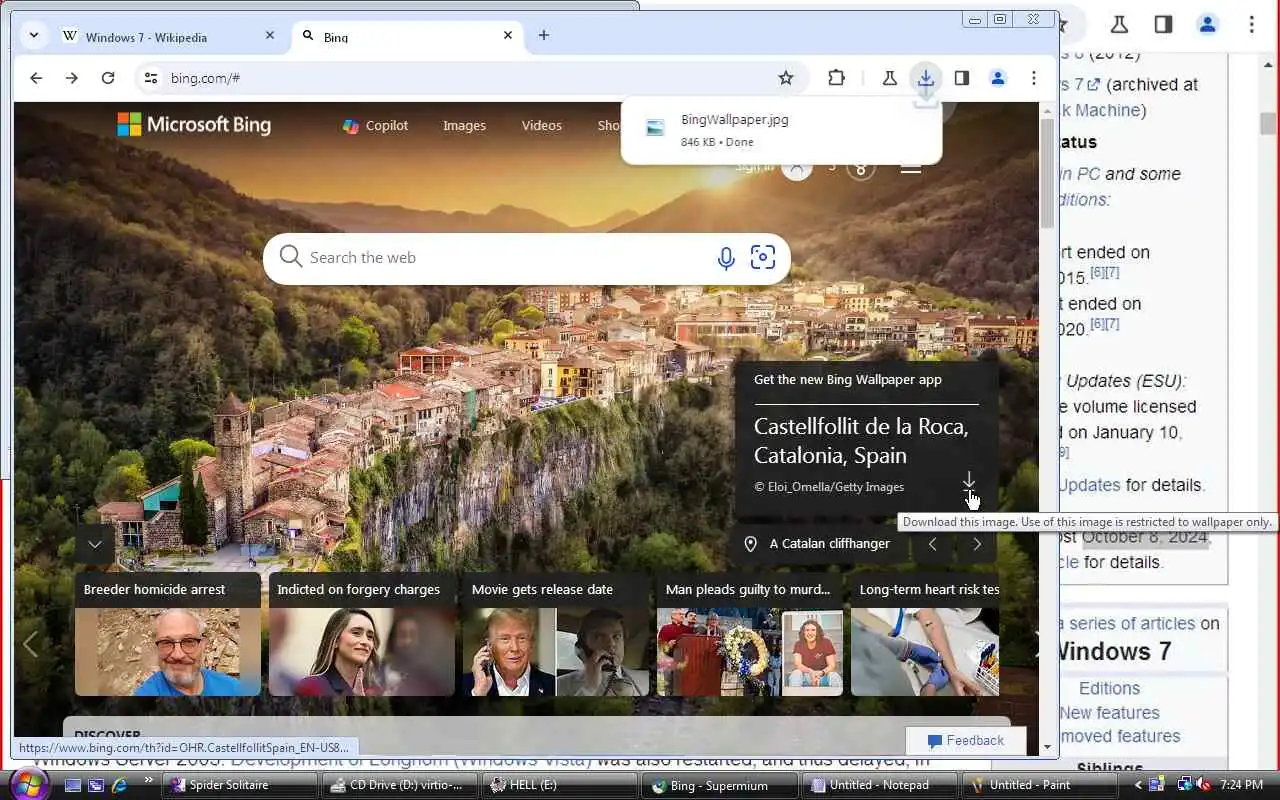Viewport: 1280px width, 800px height.
Task: Open a new tab with plus button
Action: 544,35
